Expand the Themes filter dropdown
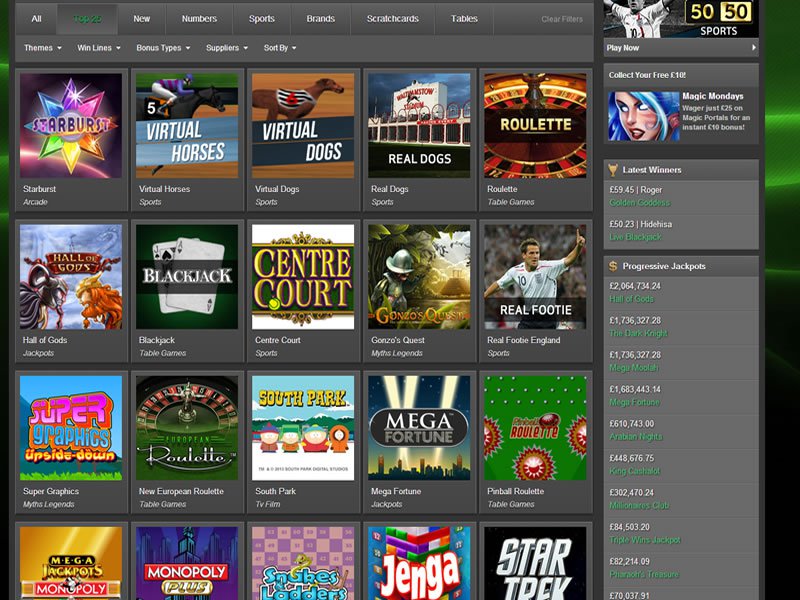The height and width of the screenshot is (600, 800). pyautogui.click(x=42, y=48)
